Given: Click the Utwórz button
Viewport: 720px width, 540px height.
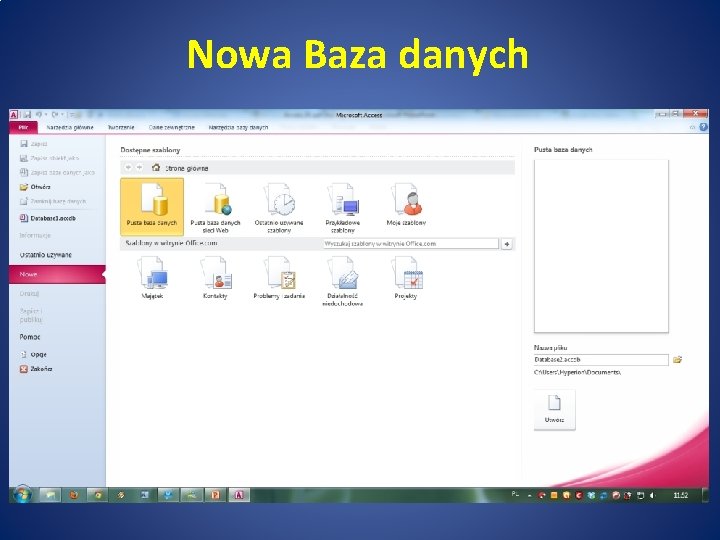Looking at the screenshot, I should 554,410.
